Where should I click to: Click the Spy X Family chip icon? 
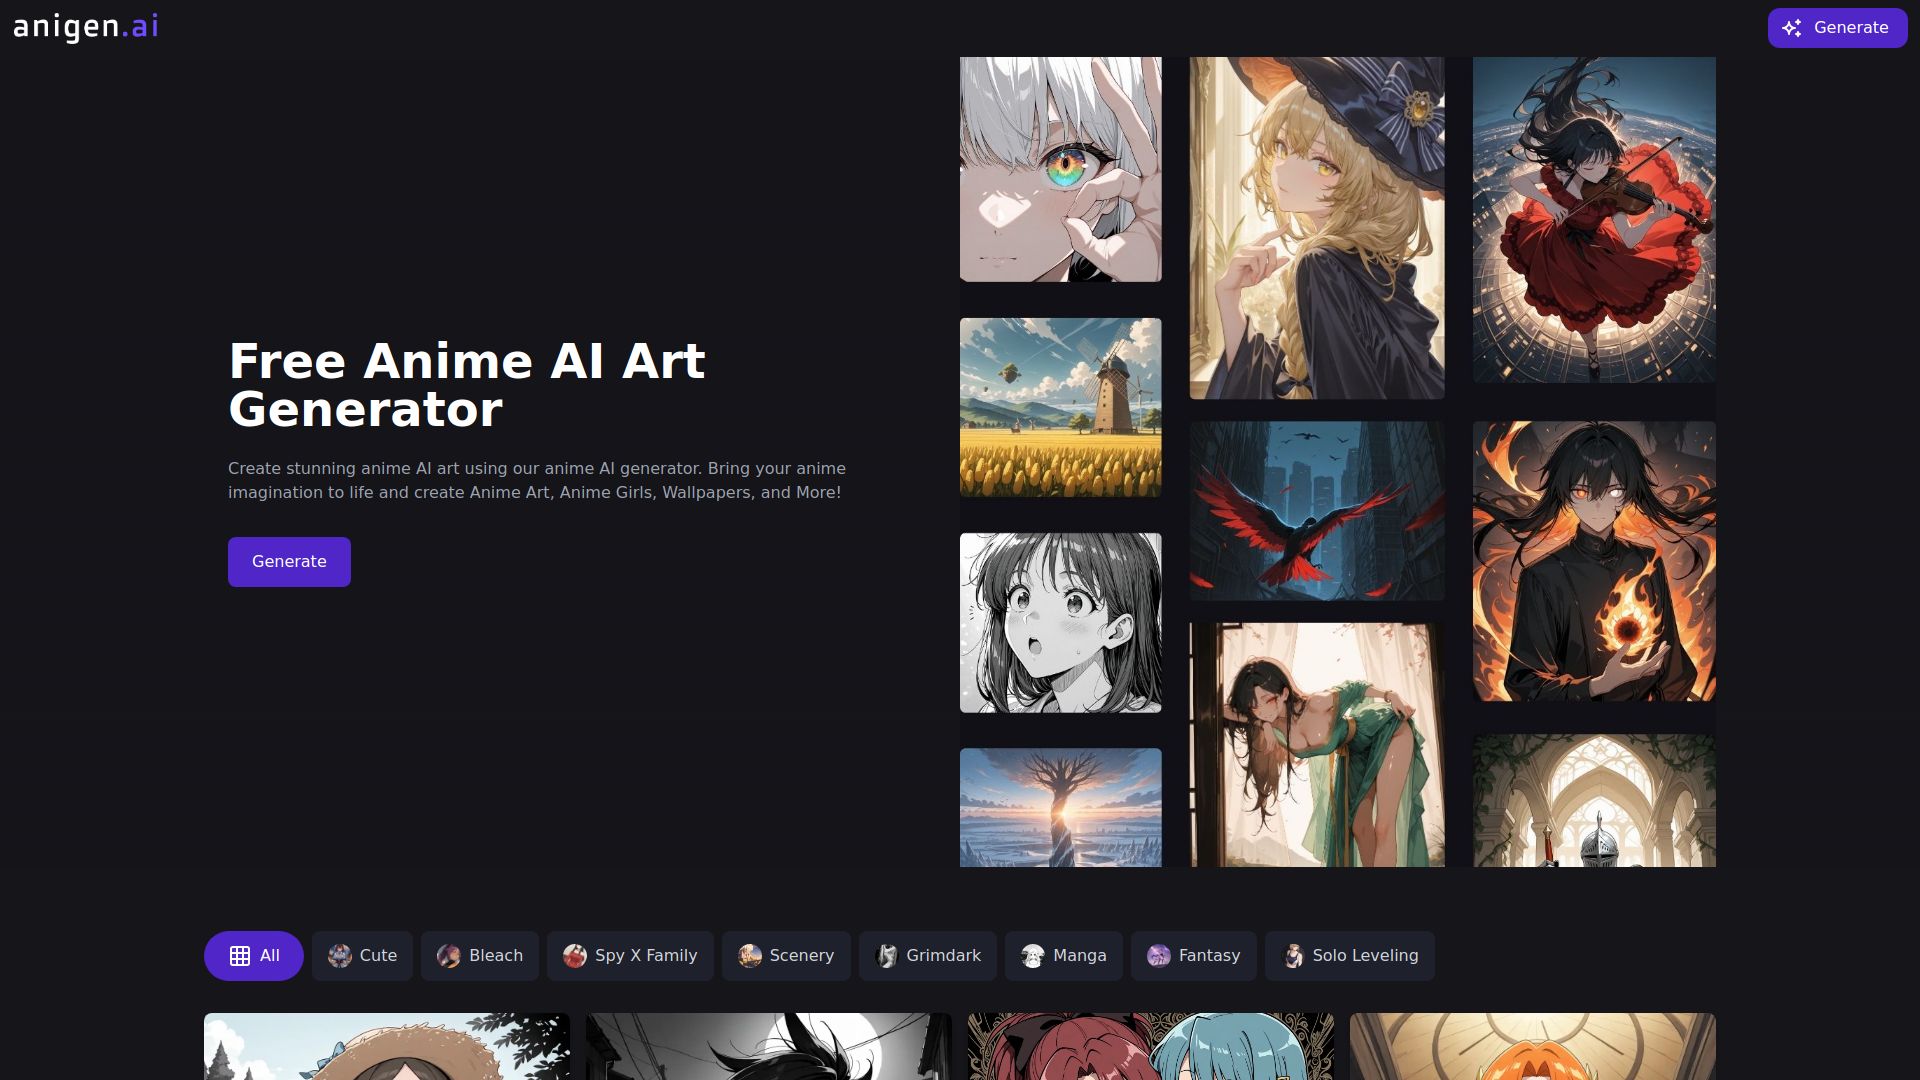coord(573,955)
